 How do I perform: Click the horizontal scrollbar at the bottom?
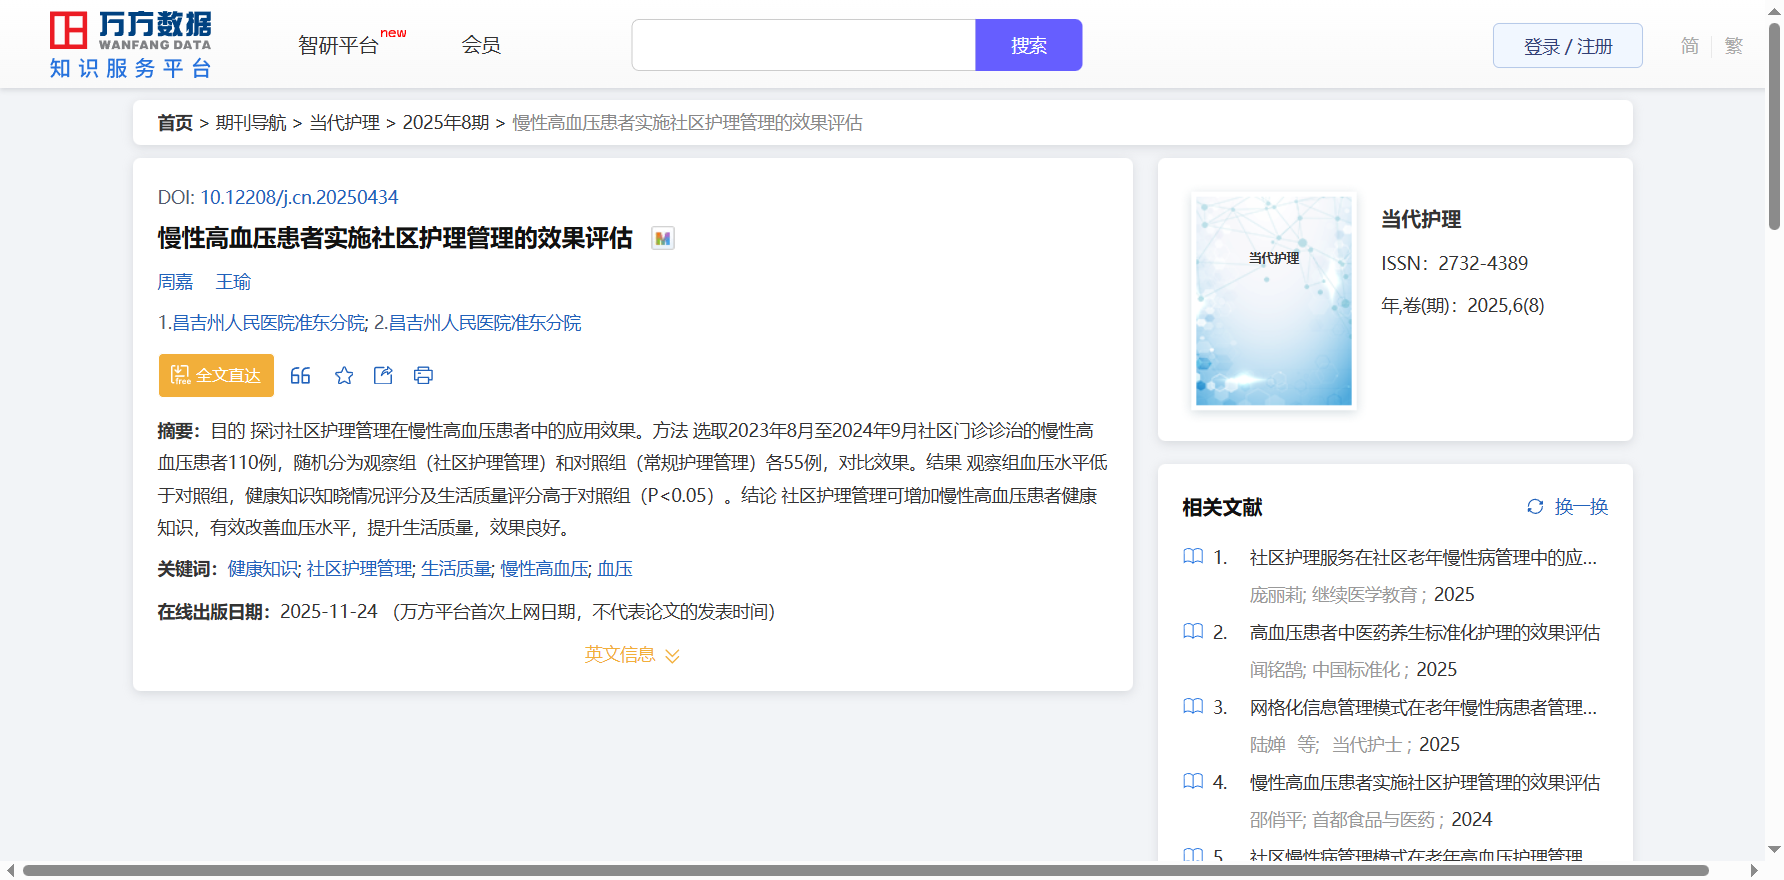(x=865, y=870)
